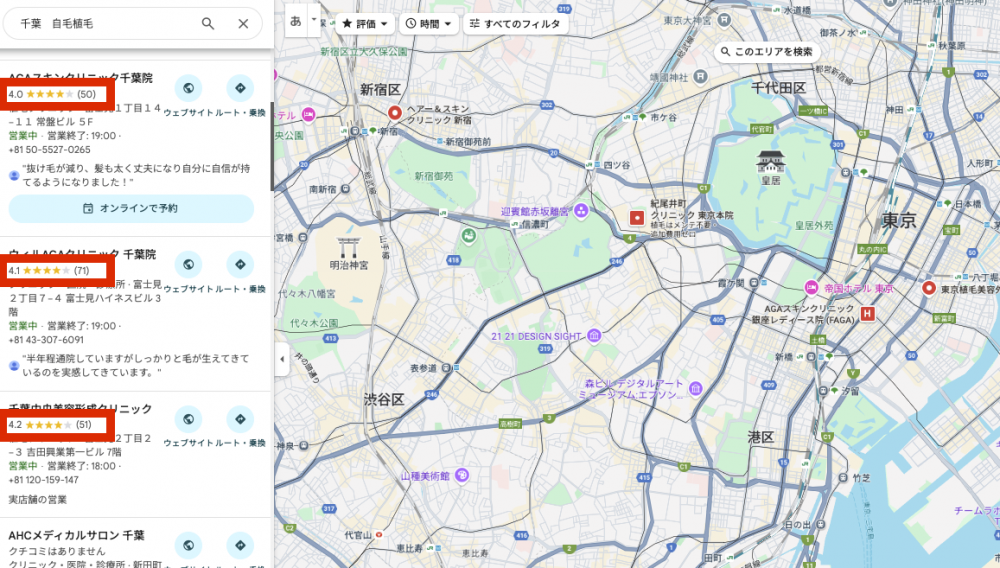Click 実店舗の営業 text
This screenshot has width=1000, height=568.
(x=38, y=500)
